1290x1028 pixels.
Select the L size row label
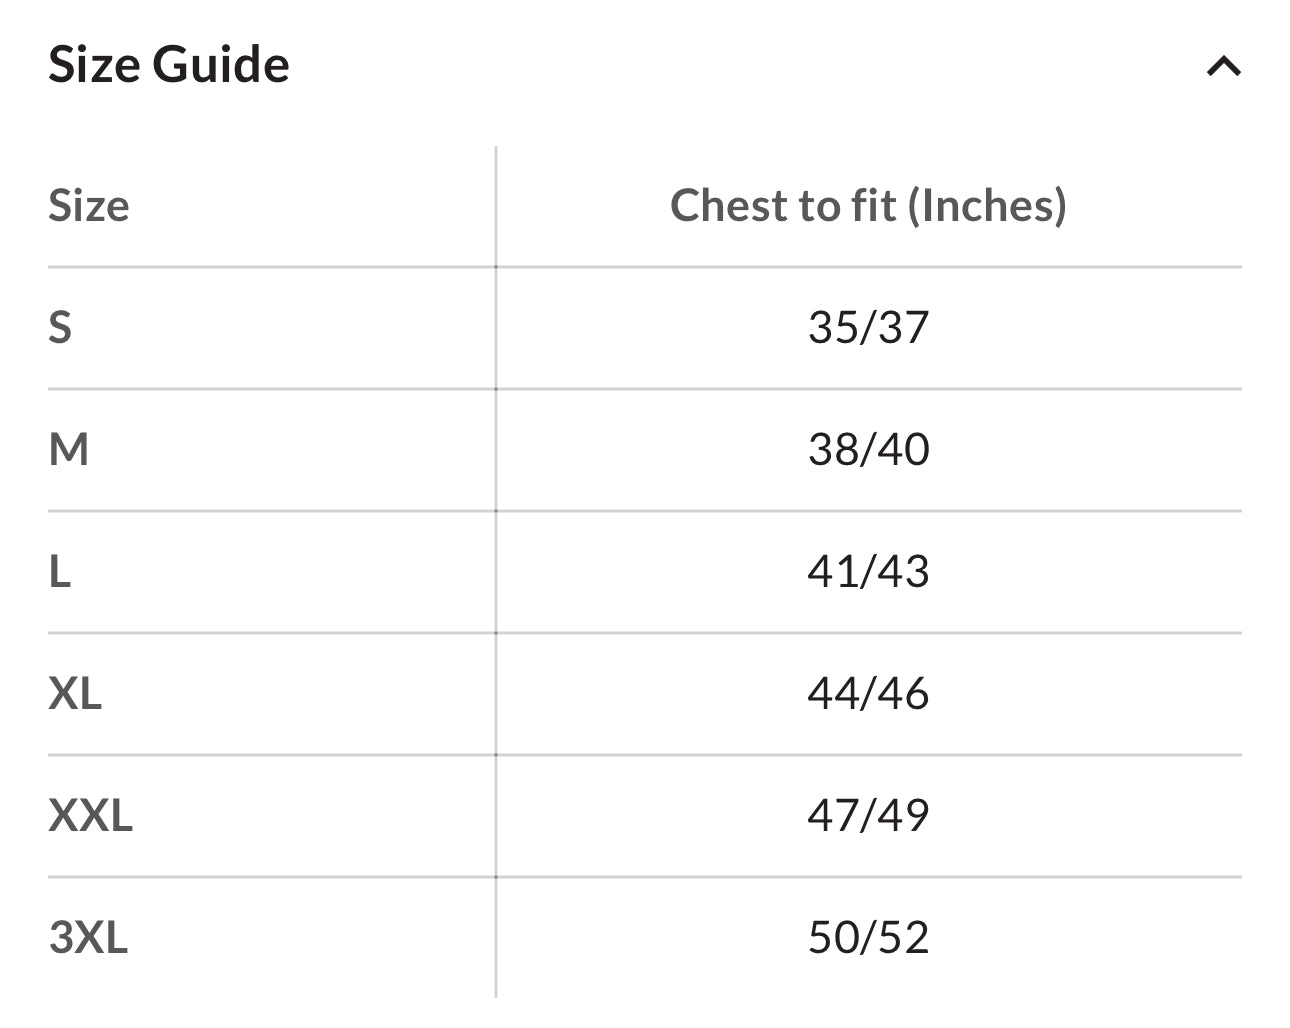pos(60,572)
